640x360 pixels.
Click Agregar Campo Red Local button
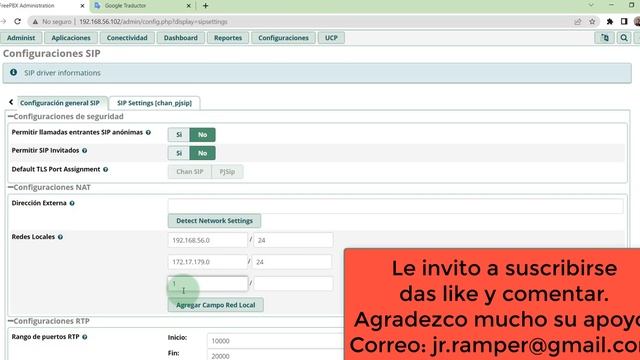[216, 305]
